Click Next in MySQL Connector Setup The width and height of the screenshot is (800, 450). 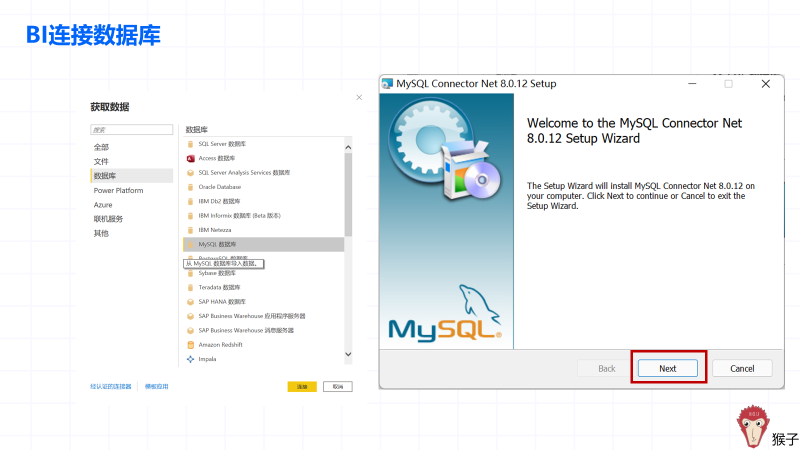(668, 368)
